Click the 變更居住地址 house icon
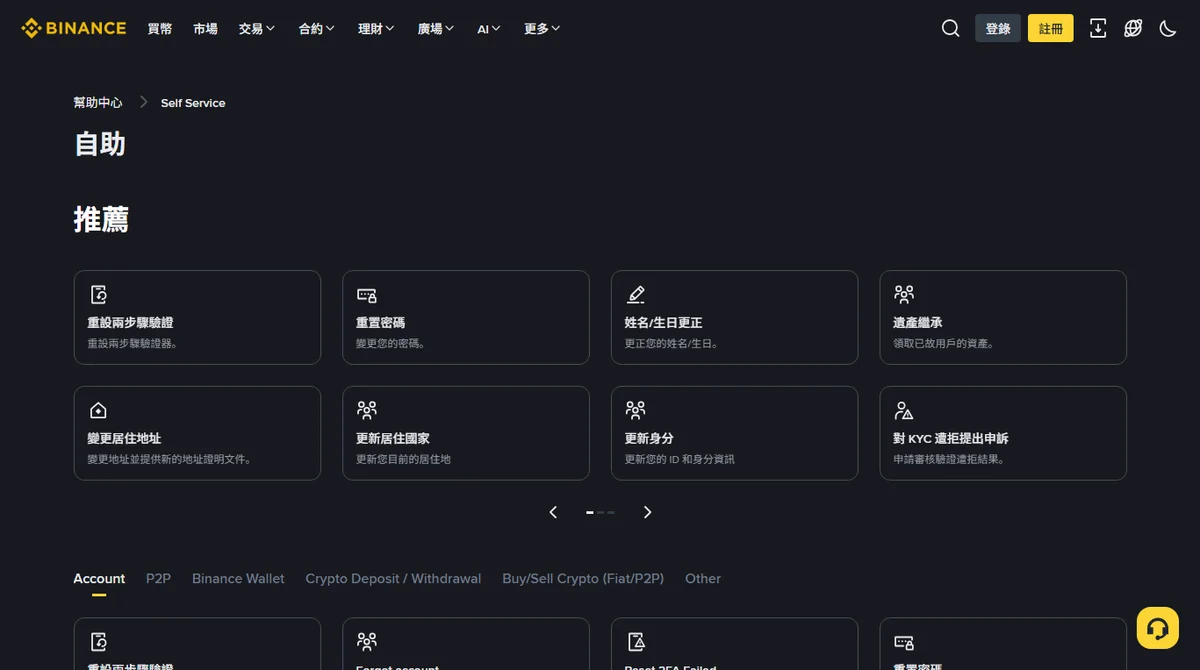Screen dimensions: 1200x670 tap(98, 410)
